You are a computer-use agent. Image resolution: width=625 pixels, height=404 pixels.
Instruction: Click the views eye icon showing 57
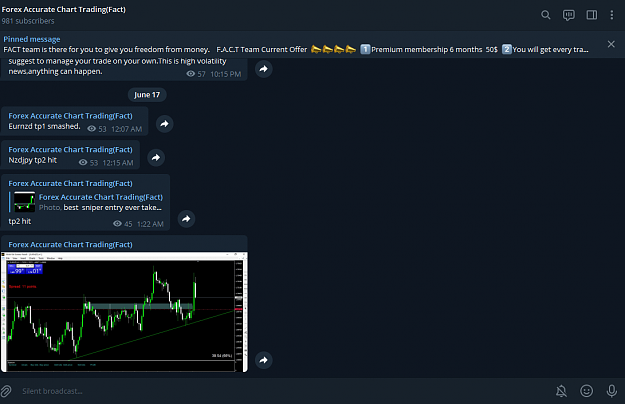click(191, 74)
